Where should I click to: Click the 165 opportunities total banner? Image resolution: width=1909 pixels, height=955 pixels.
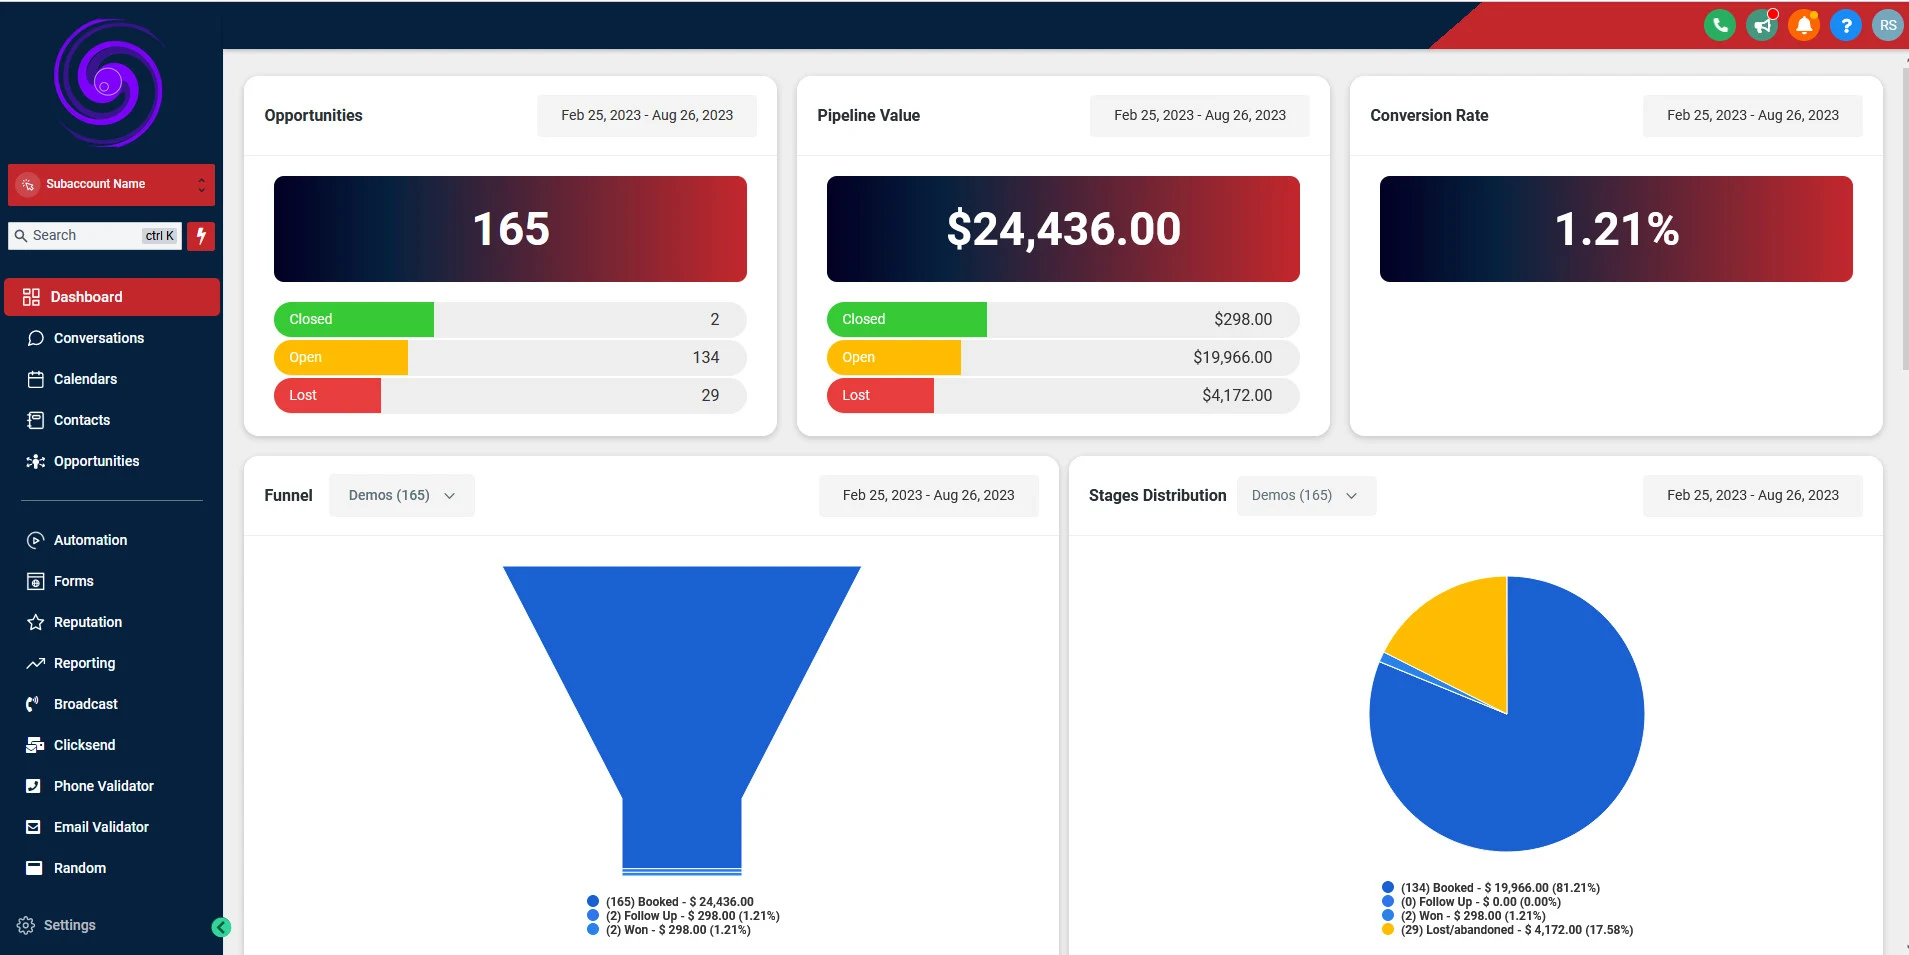(x=510, y=229)
